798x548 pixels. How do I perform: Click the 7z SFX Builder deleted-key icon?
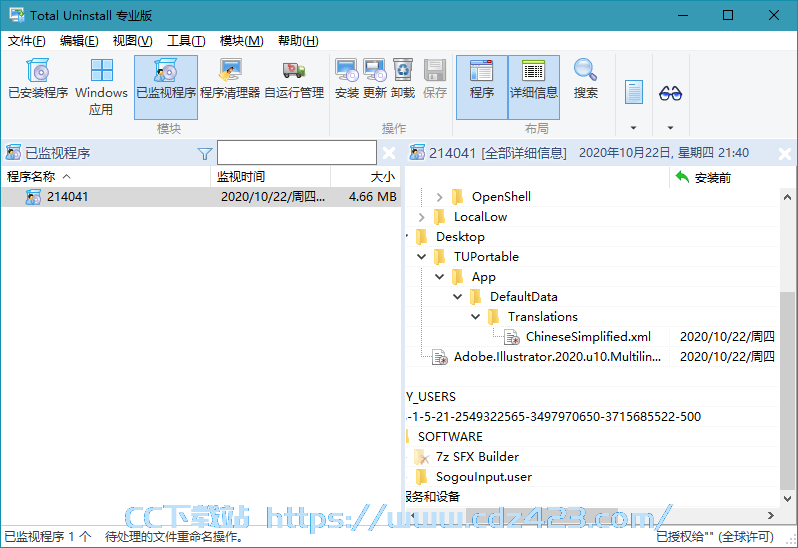point(421,457)
